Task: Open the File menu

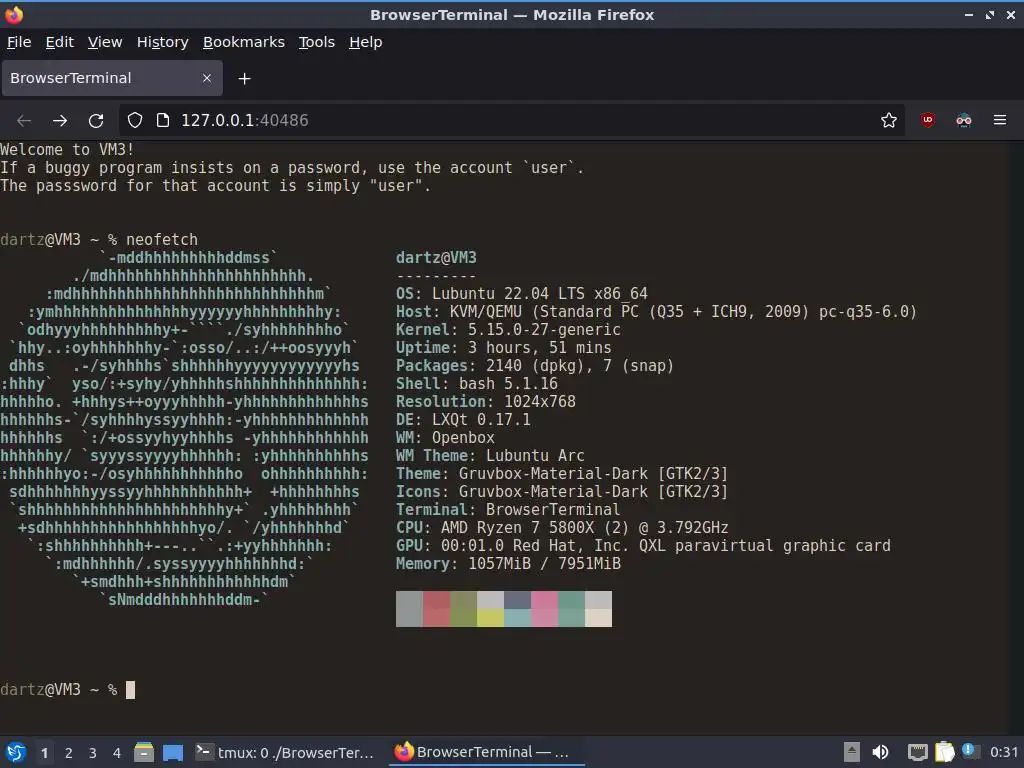Action: [x=19, y=42]
